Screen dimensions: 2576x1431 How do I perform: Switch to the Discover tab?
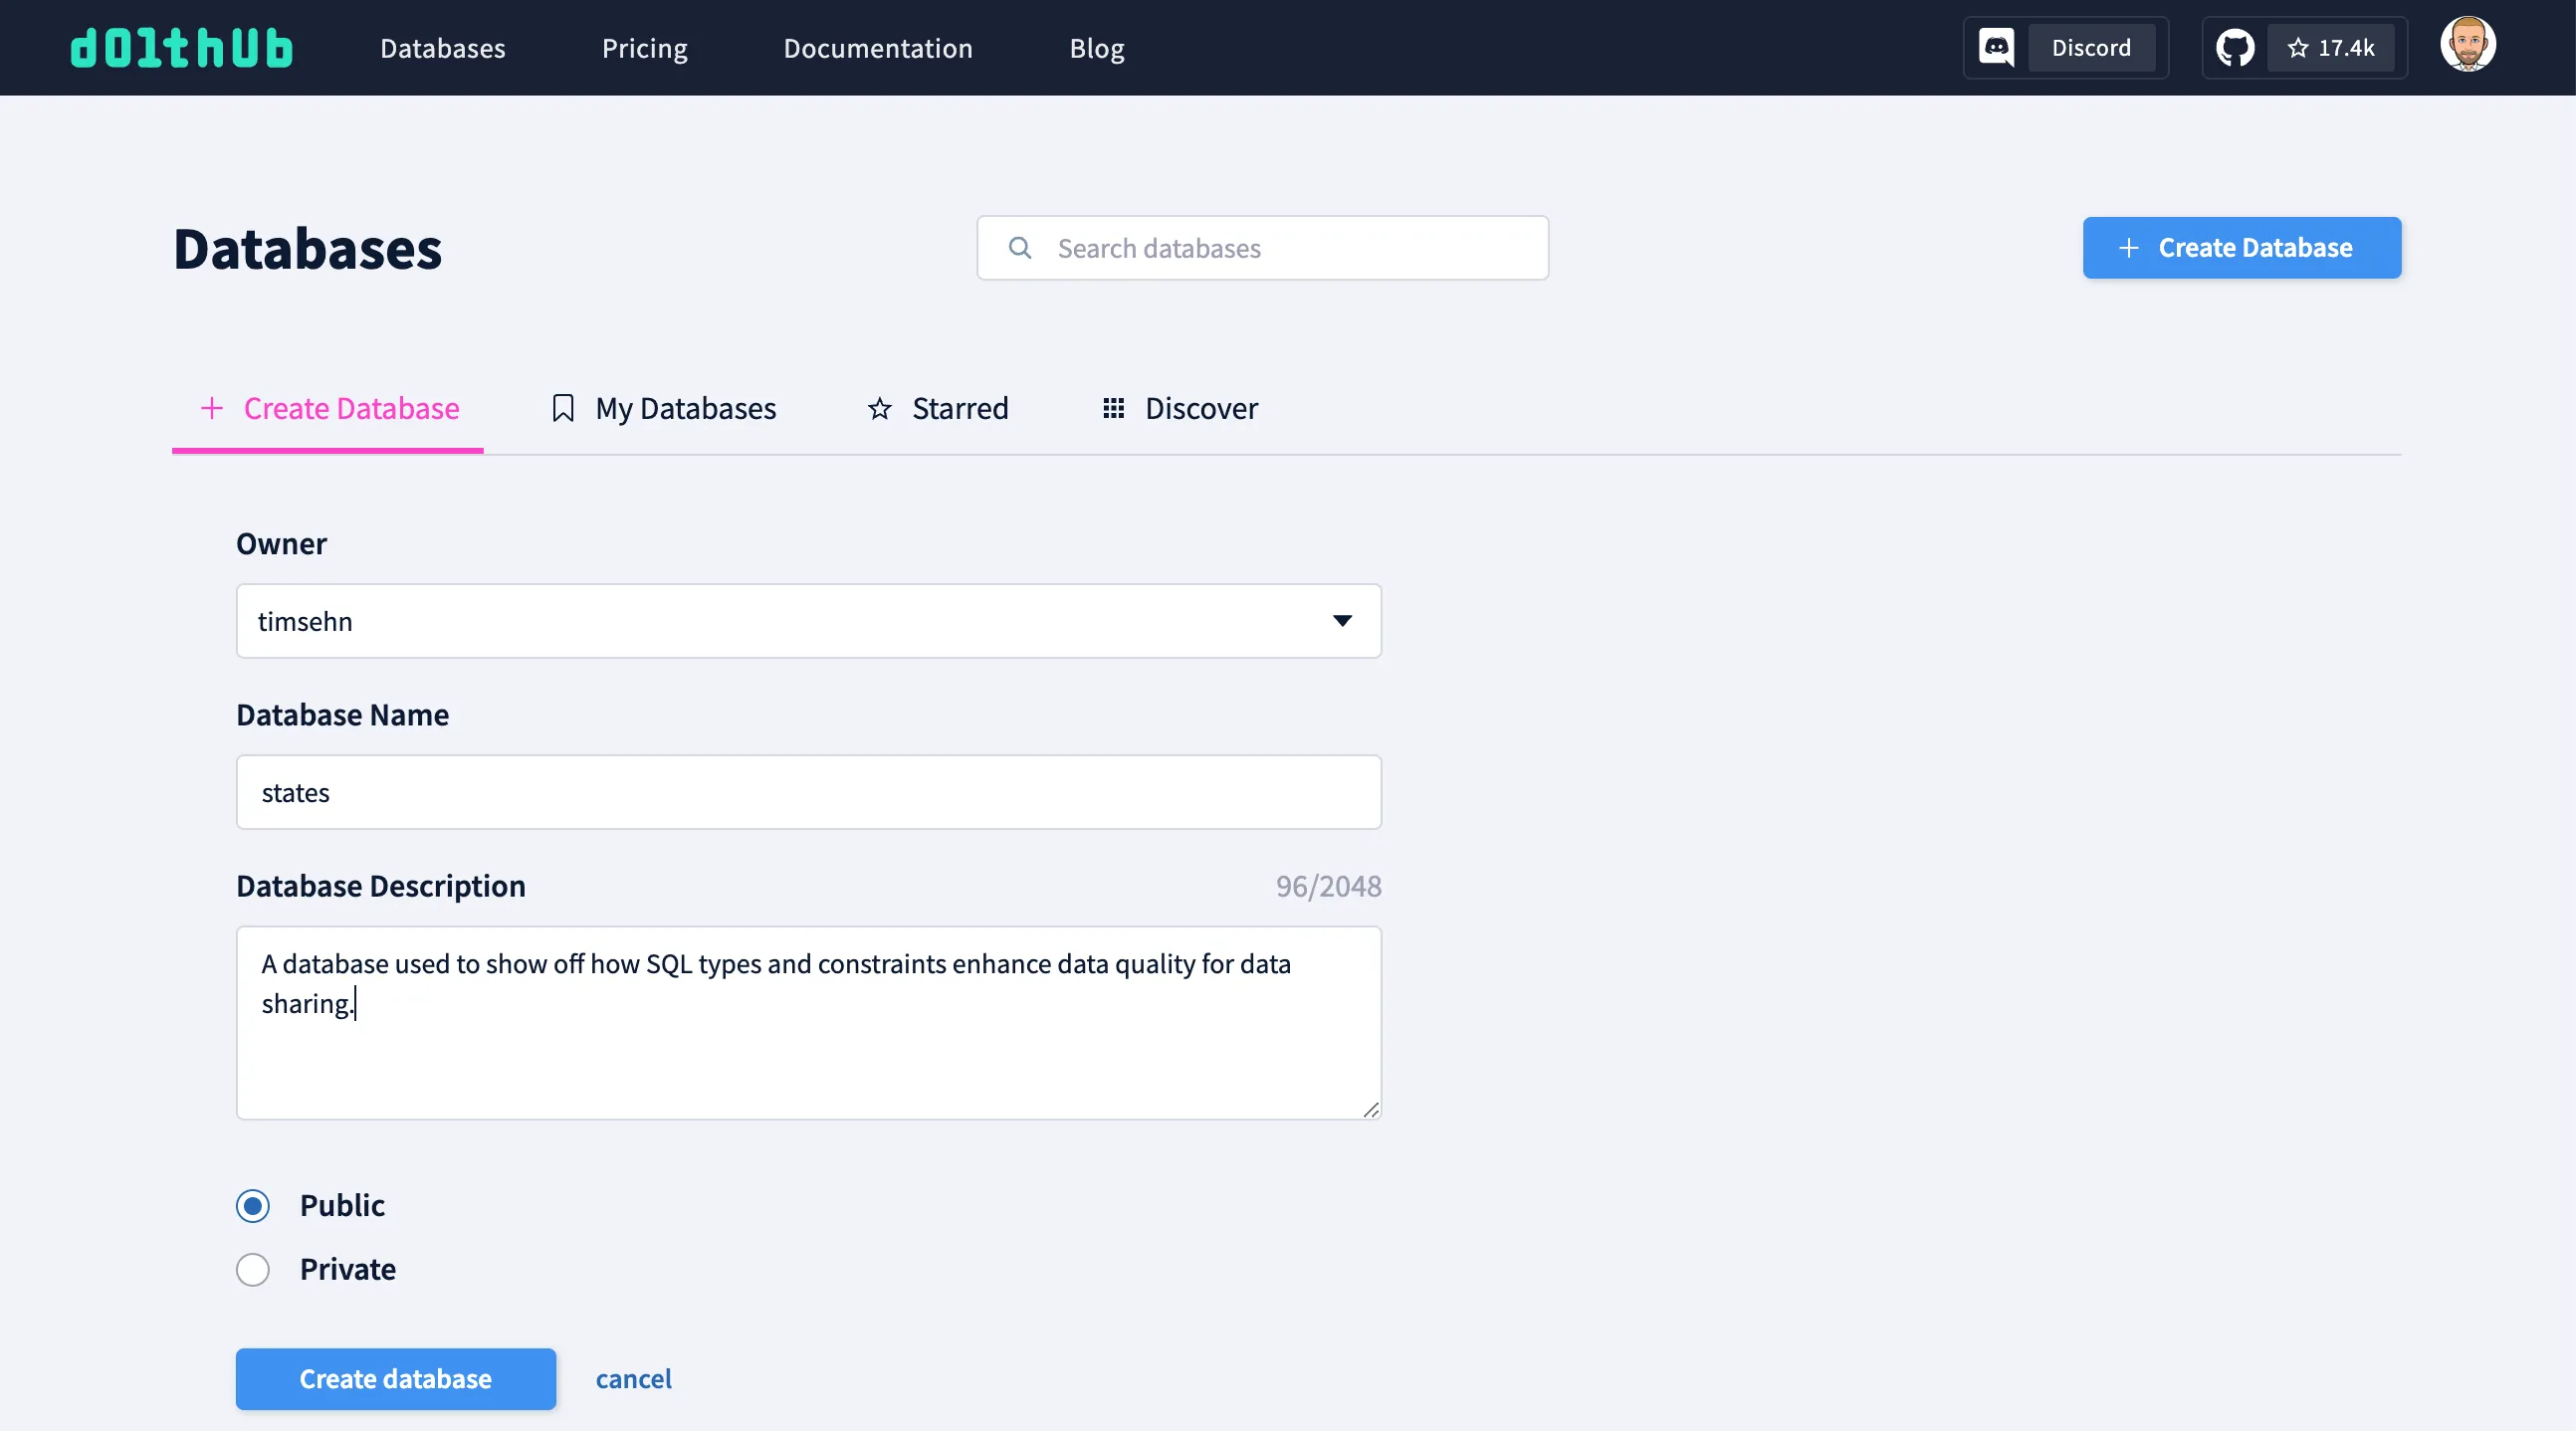(1200, 408)
